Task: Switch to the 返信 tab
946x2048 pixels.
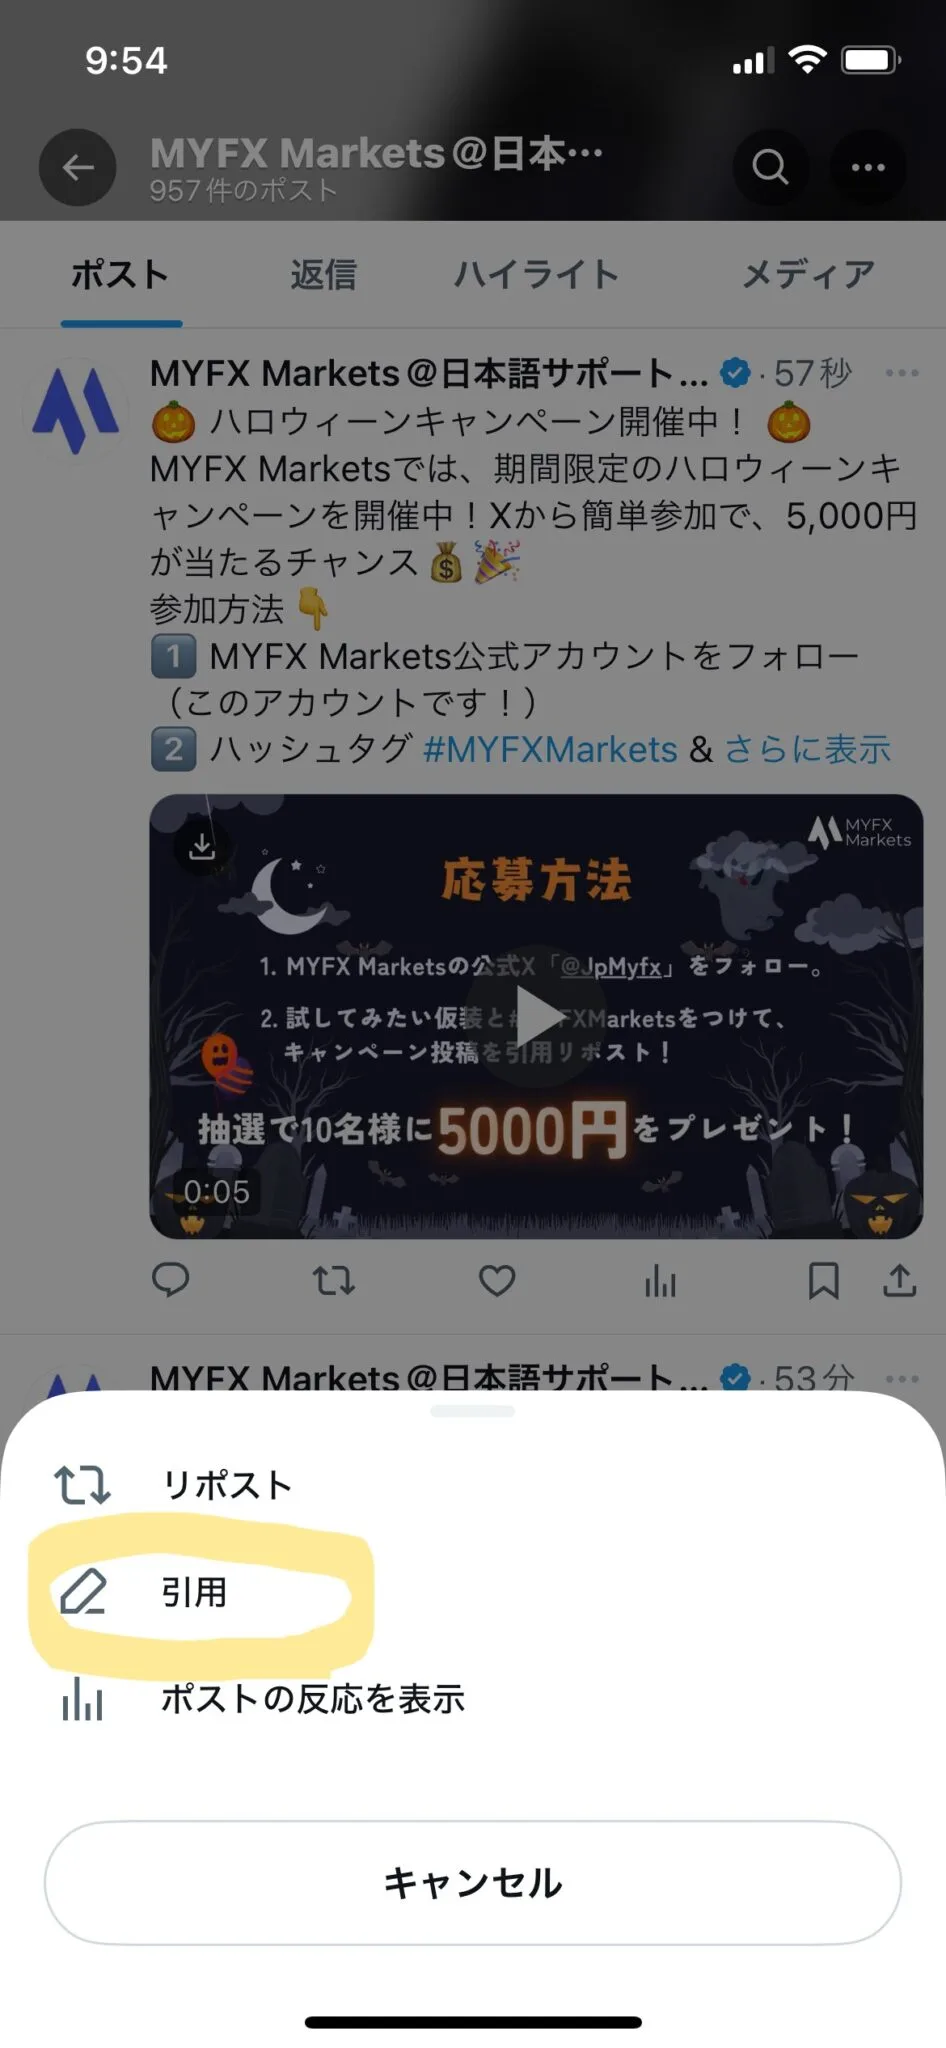Action: point(323,274)
